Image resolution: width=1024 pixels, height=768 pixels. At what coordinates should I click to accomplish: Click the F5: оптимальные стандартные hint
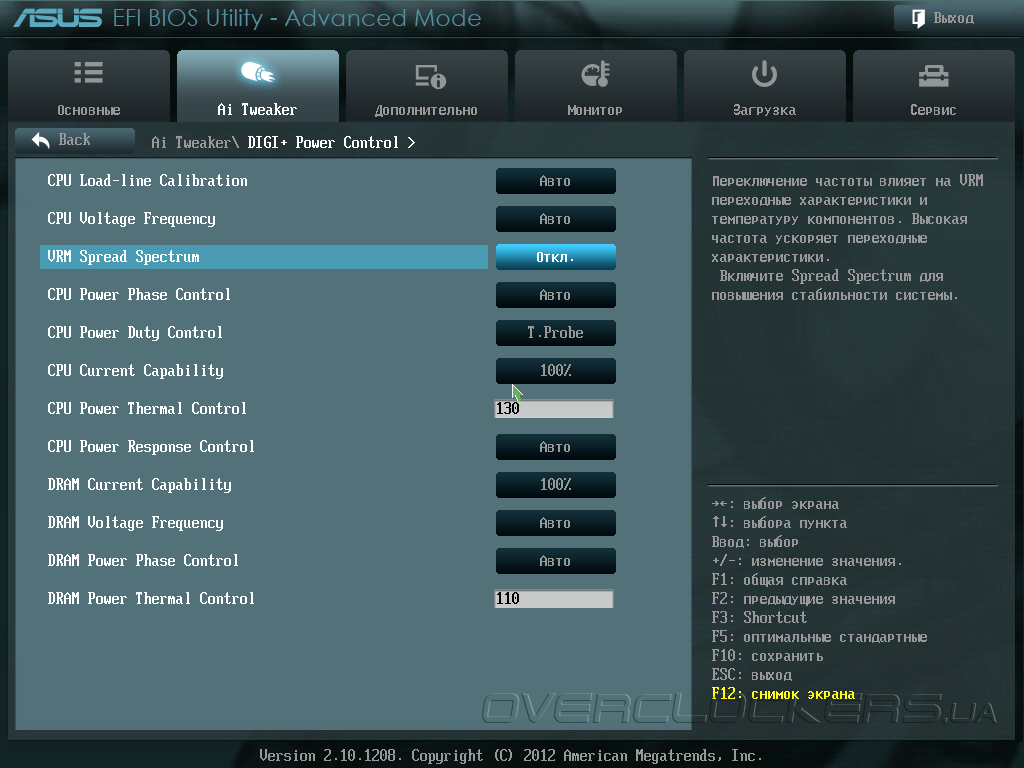point(819,637)
